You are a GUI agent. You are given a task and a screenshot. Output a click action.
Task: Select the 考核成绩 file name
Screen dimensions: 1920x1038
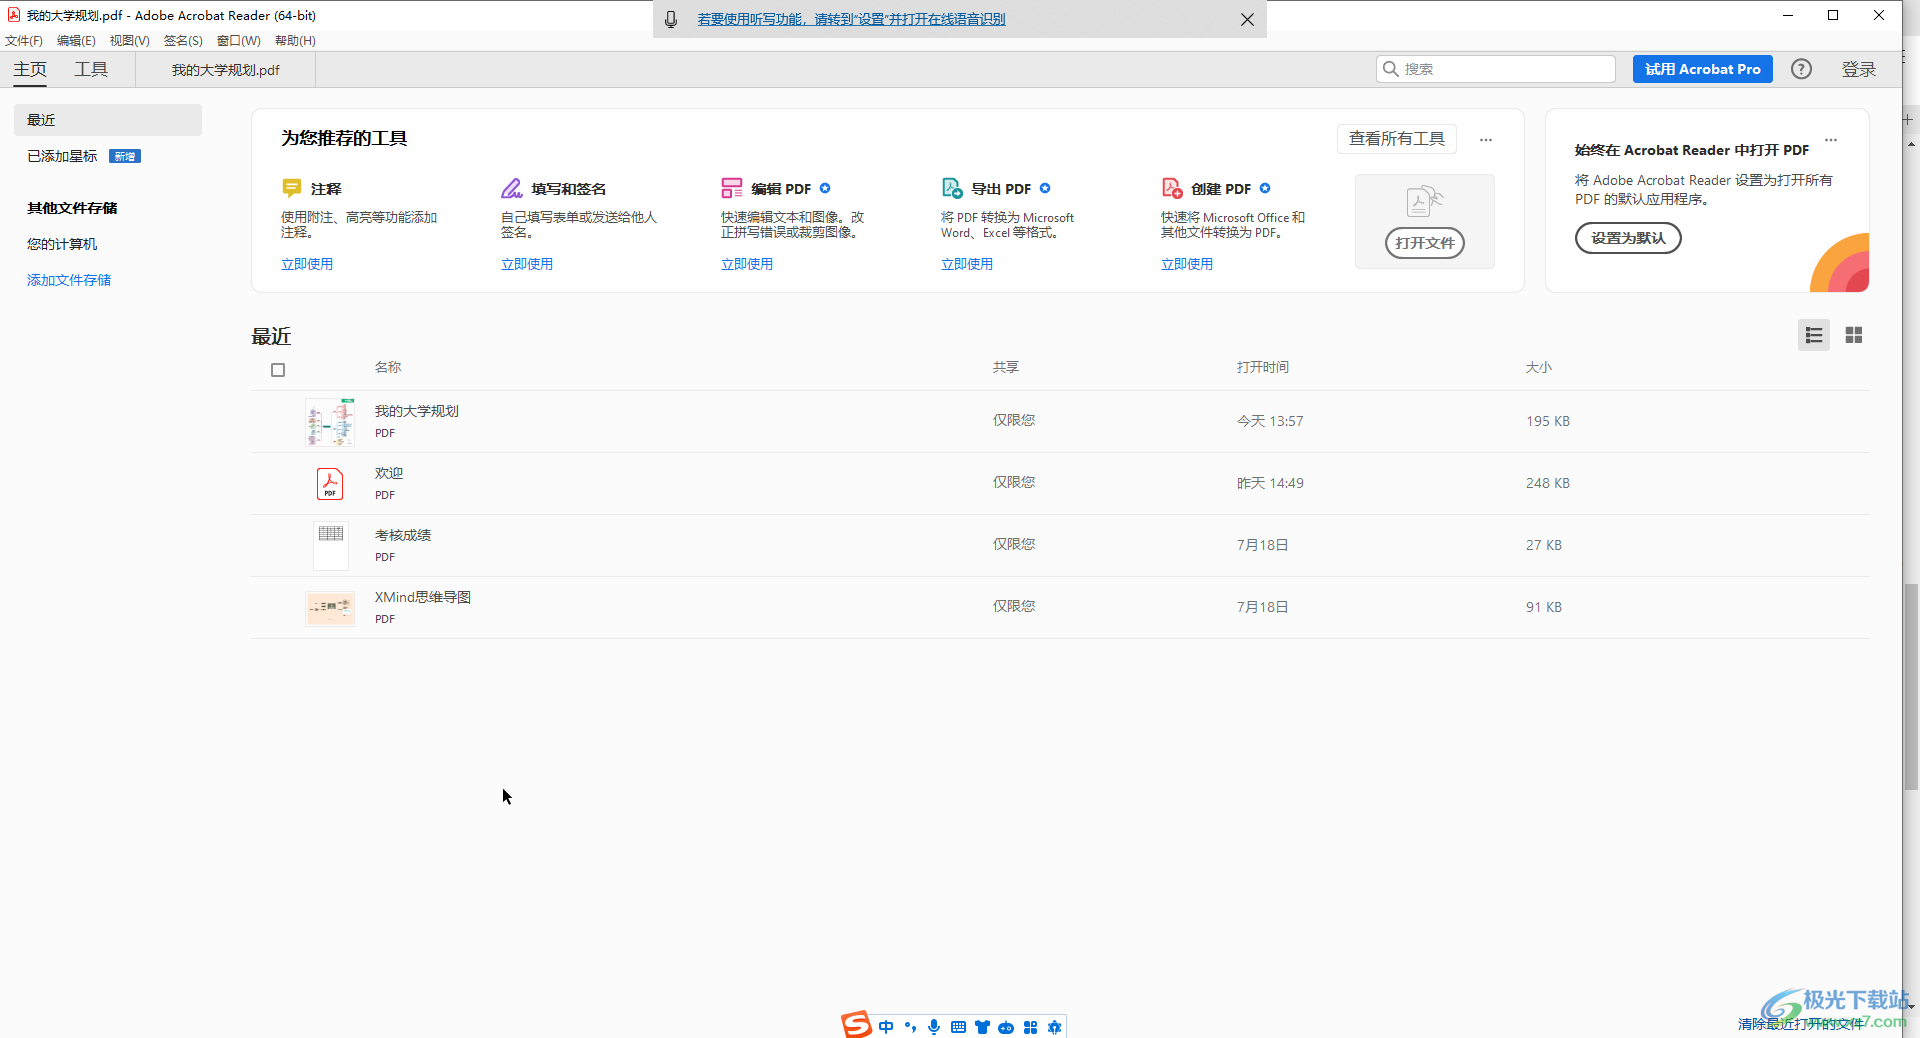[x=403, y=535]
